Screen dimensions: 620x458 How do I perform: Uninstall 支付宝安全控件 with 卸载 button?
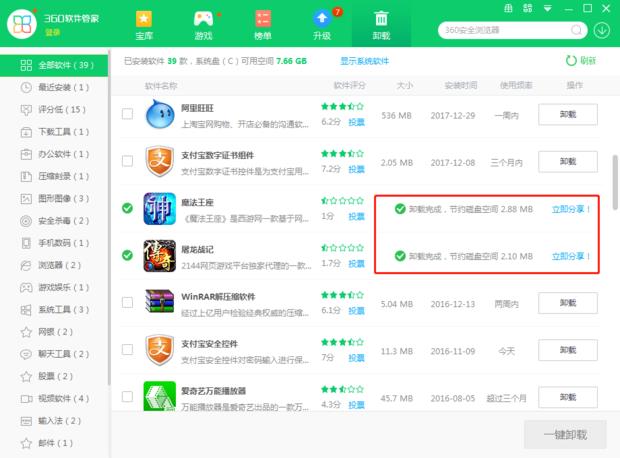[568, 350]
